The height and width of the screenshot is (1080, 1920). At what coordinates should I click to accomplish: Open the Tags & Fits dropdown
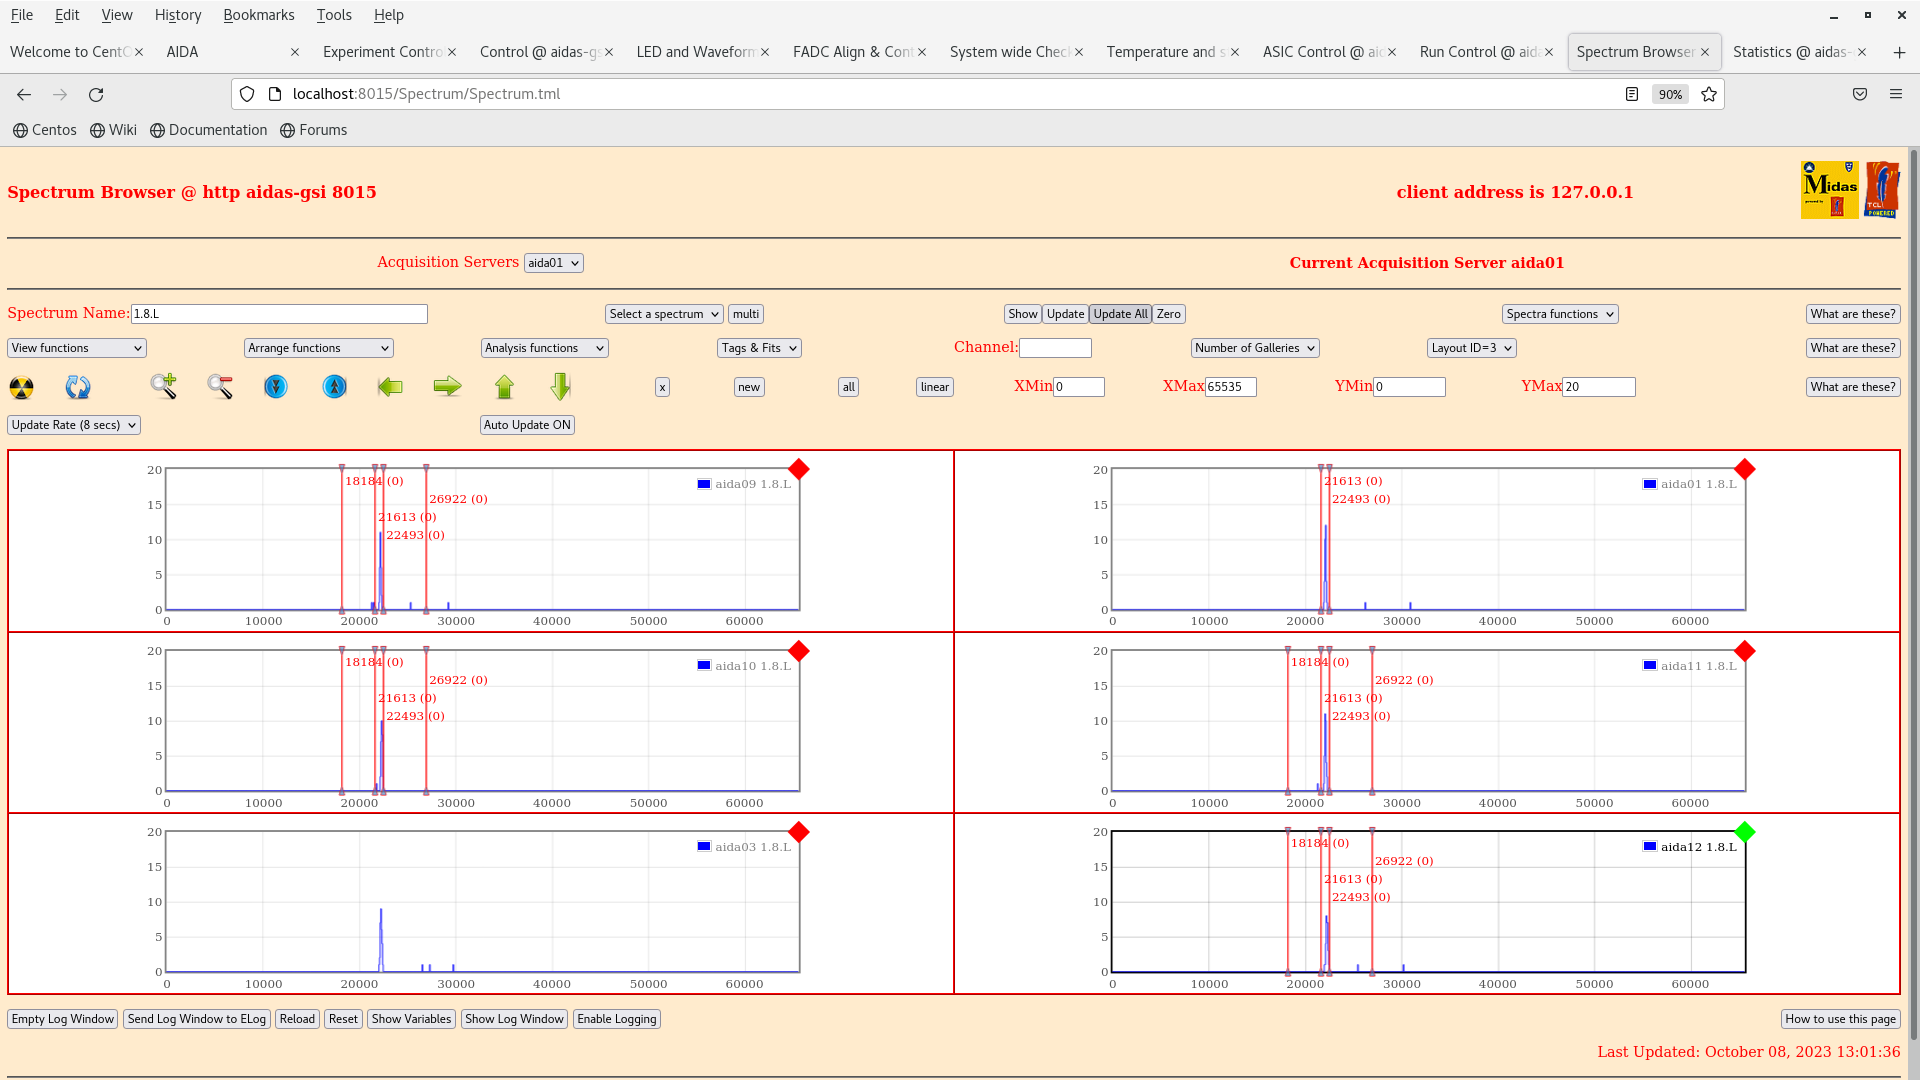click(x=759, y=348)
